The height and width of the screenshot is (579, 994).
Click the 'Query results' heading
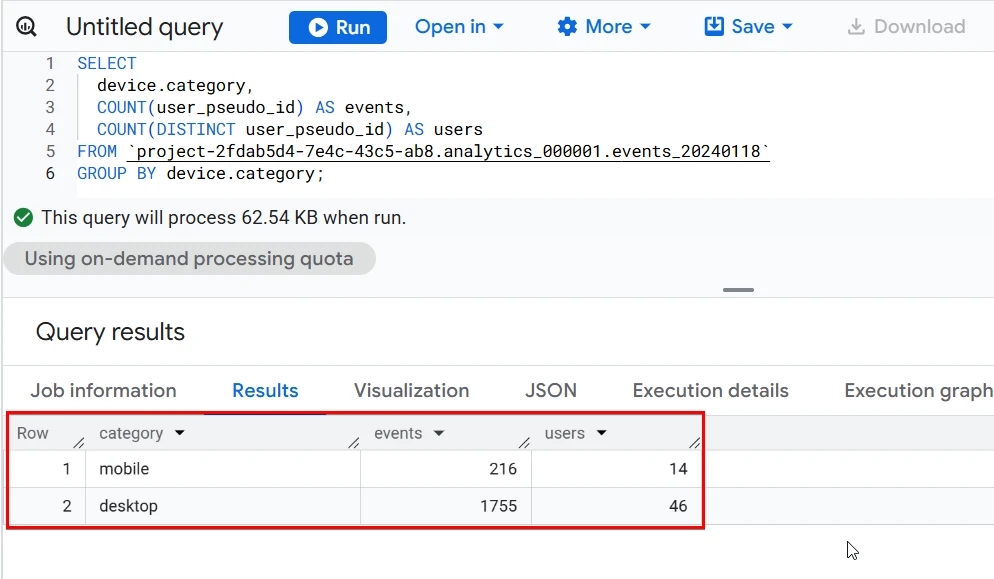(x=110, y=332)
